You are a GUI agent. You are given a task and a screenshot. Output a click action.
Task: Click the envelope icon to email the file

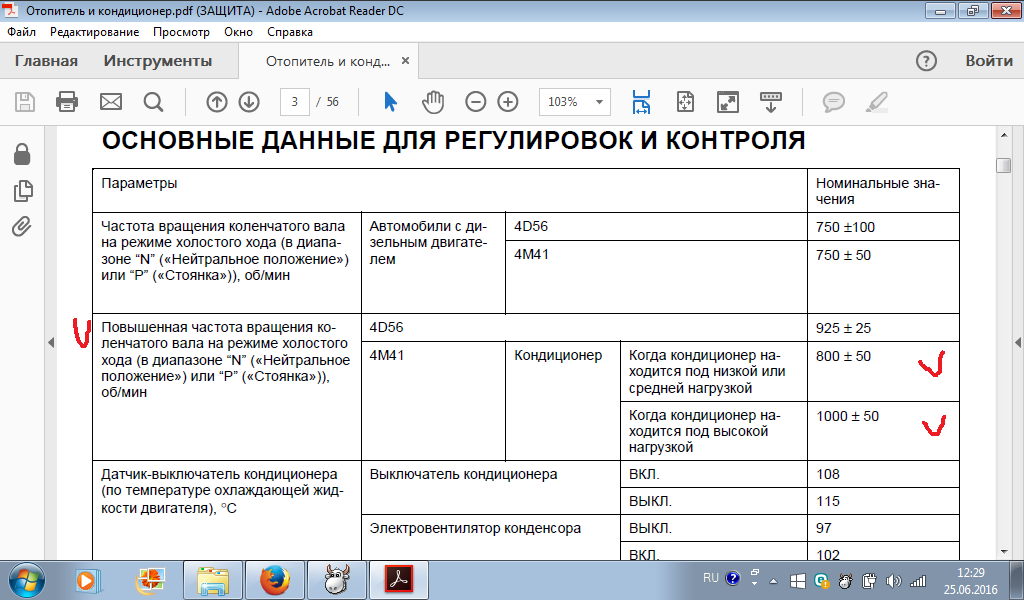(x=110, y=102)
